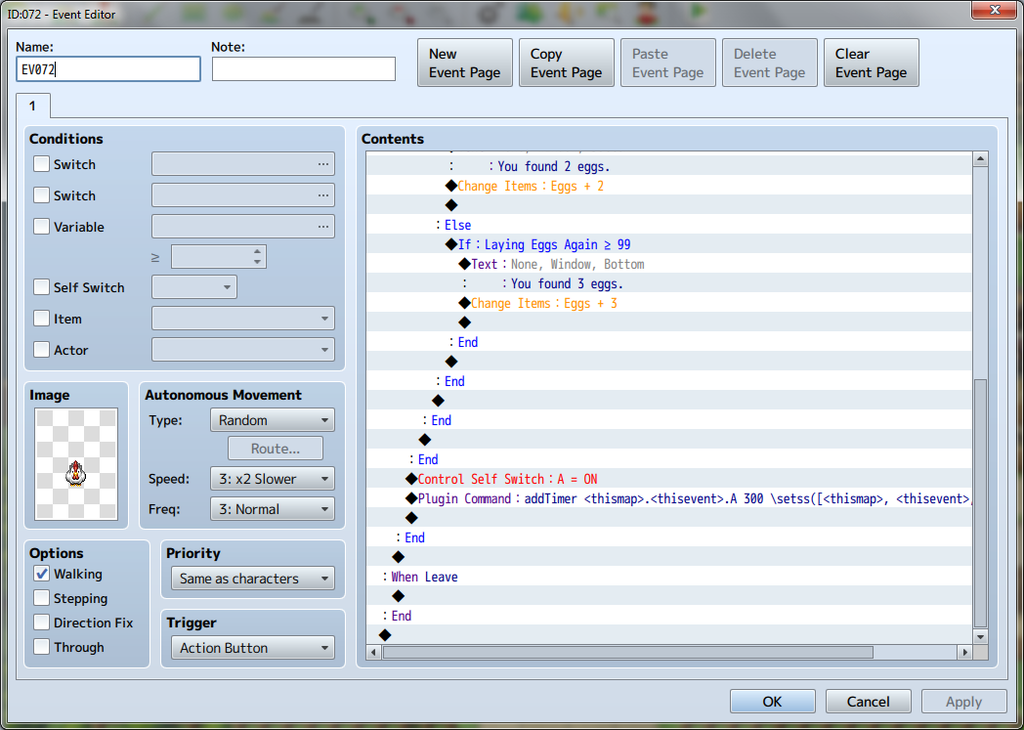Screen dimensions: 1024x730
Task: Expand the Priority dropdown
Action: pyautogui.click(x=251, y=579)
